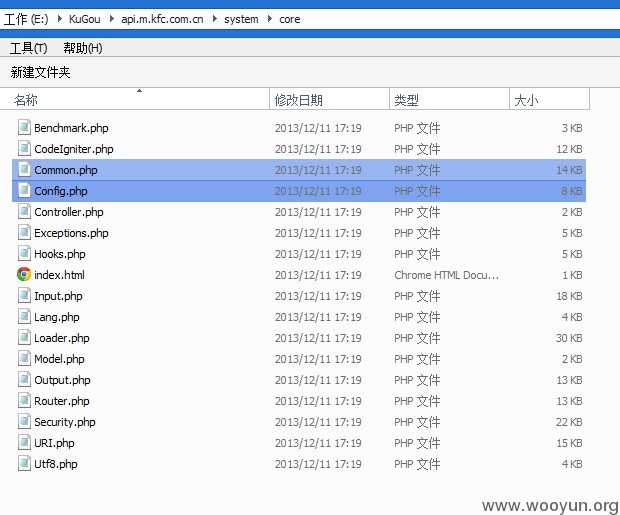Select the file name Input.php
This screenshot has height=515, width=620.
coord(58,295)
